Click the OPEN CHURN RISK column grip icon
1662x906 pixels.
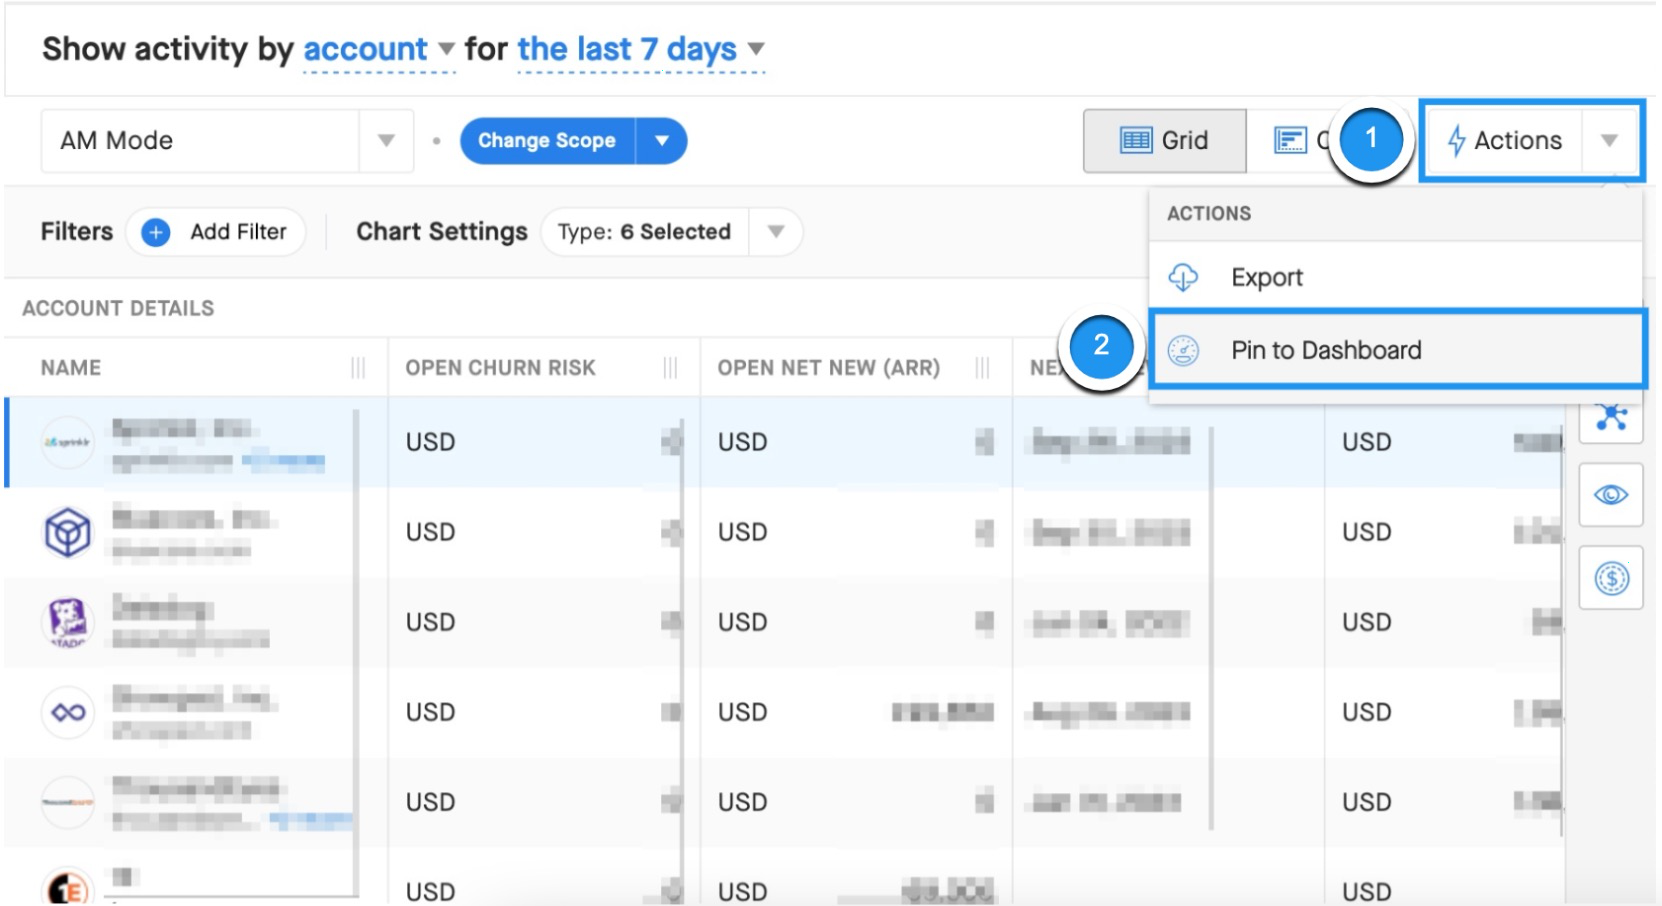[670, 368]
